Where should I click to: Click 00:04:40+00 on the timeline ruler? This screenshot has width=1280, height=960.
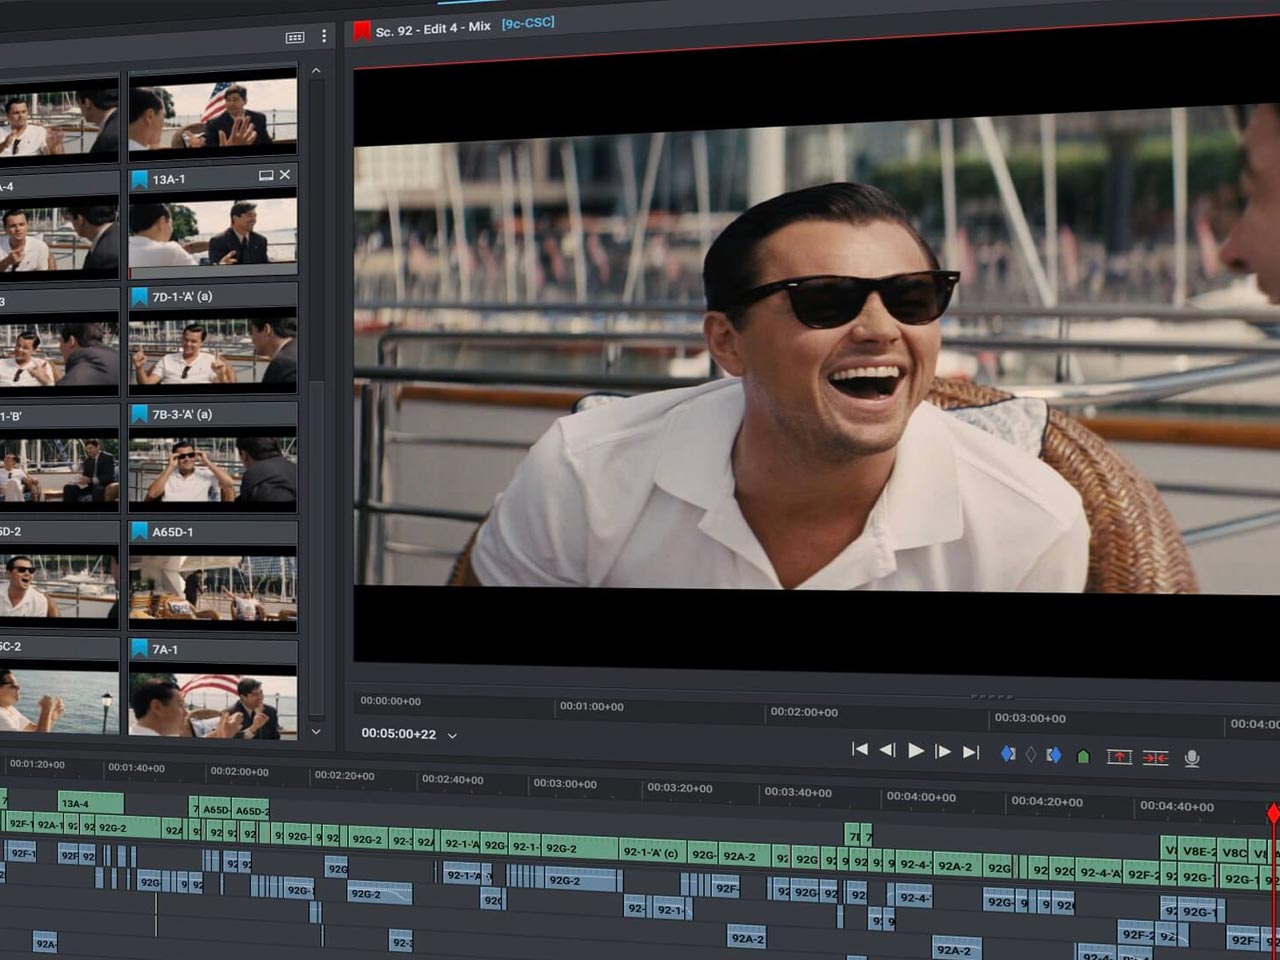pos(1177,806)
